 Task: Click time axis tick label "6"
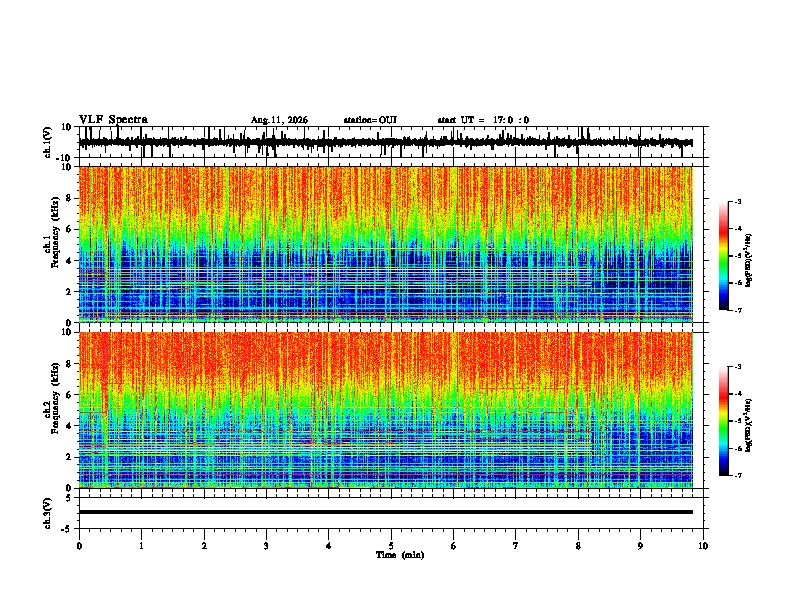[454, 546]
